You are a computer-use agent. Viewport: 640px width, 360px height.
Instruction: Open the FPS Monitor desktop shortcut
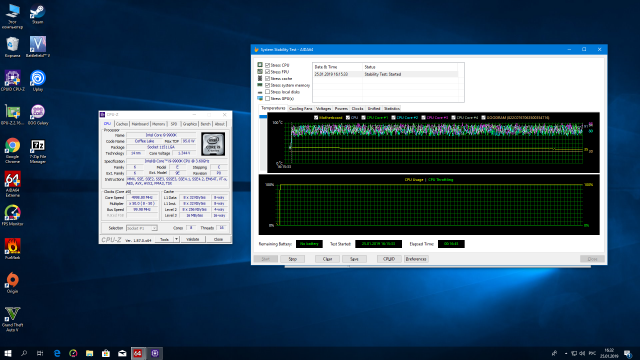[12, 215]
